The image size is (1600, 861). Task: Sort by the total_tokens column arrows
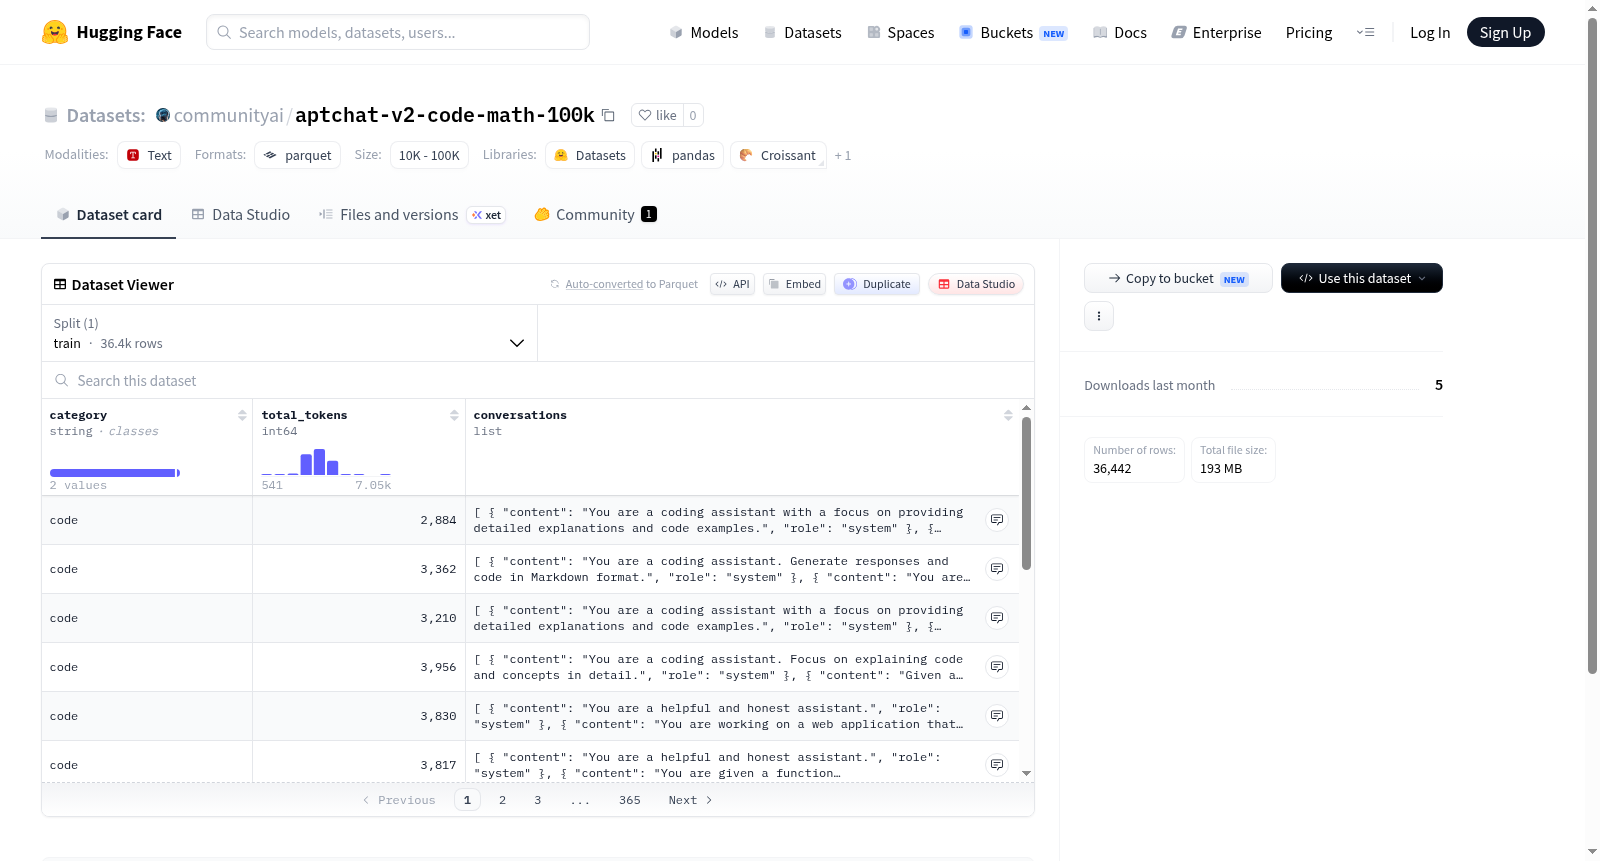[x=454, y=415]
